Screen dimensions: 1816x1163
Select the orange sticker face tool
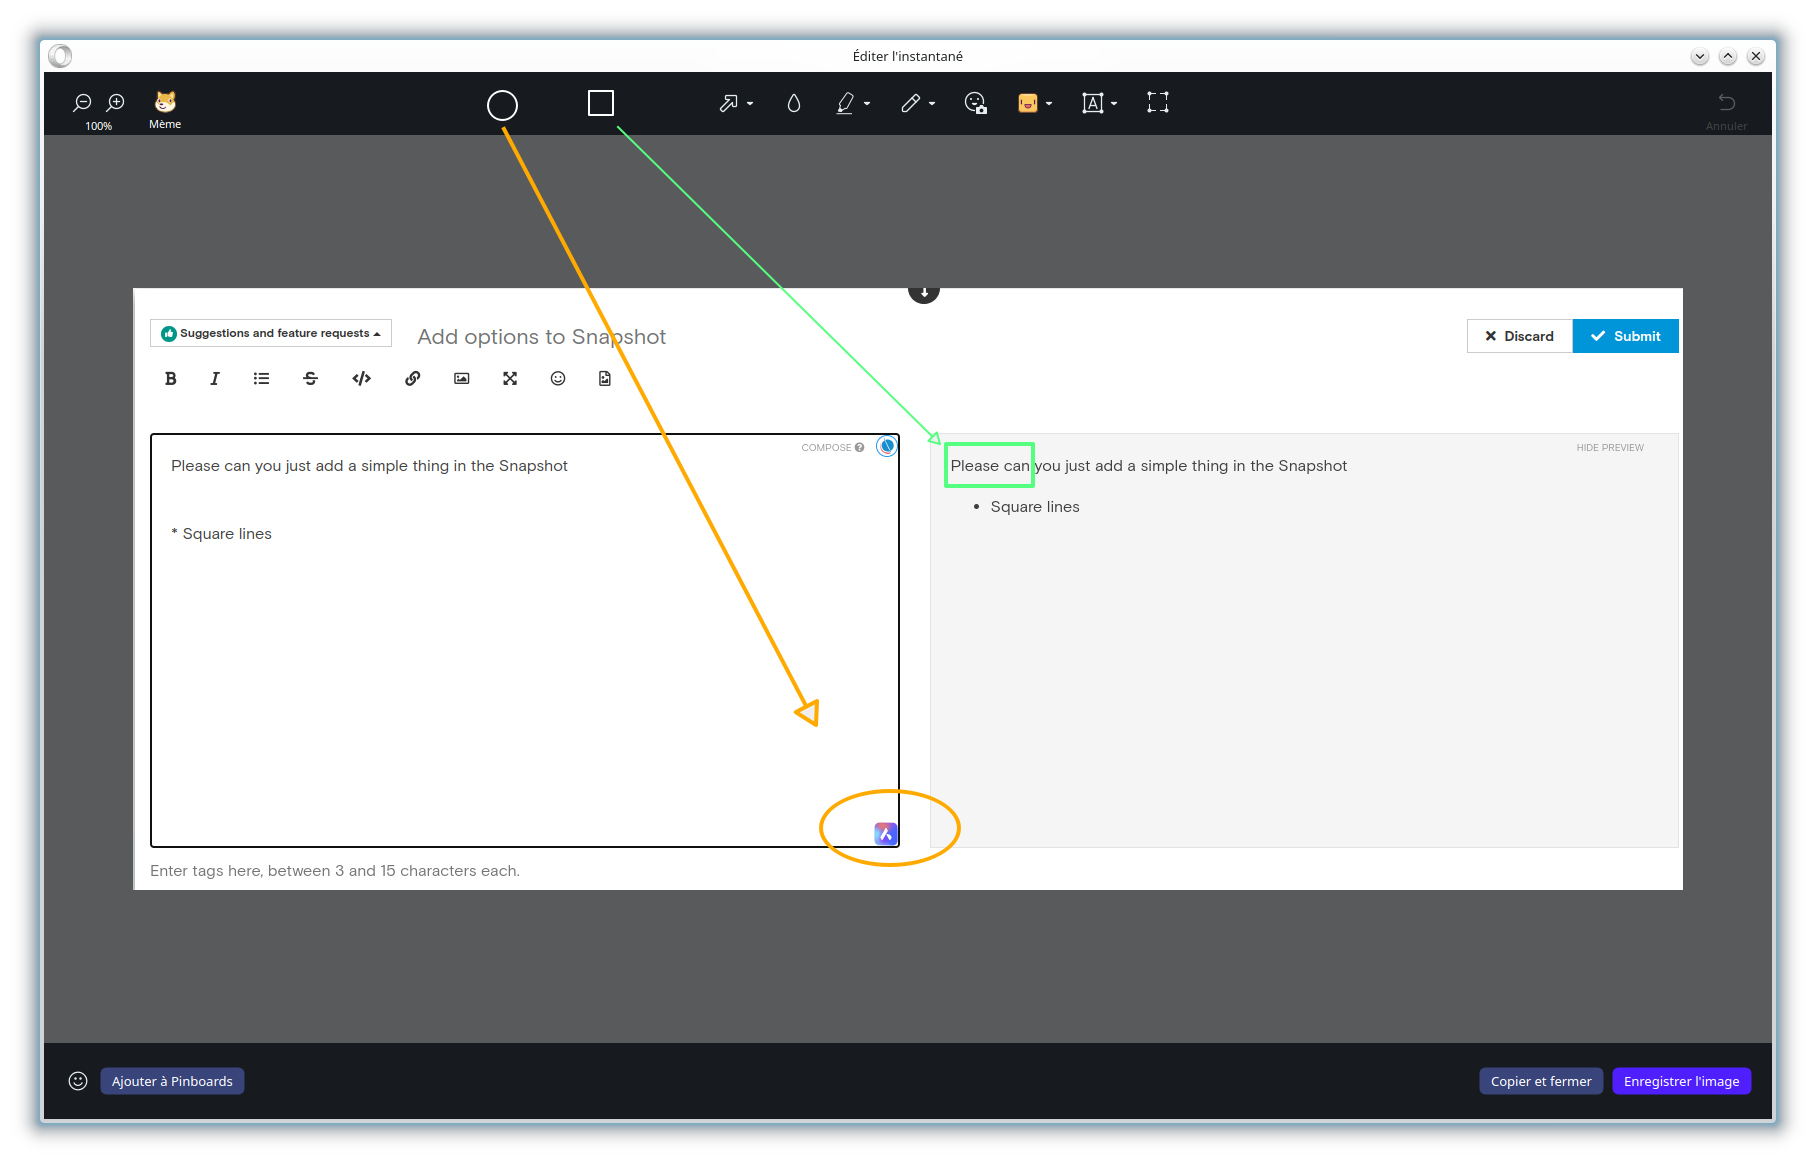[1028, 103]
